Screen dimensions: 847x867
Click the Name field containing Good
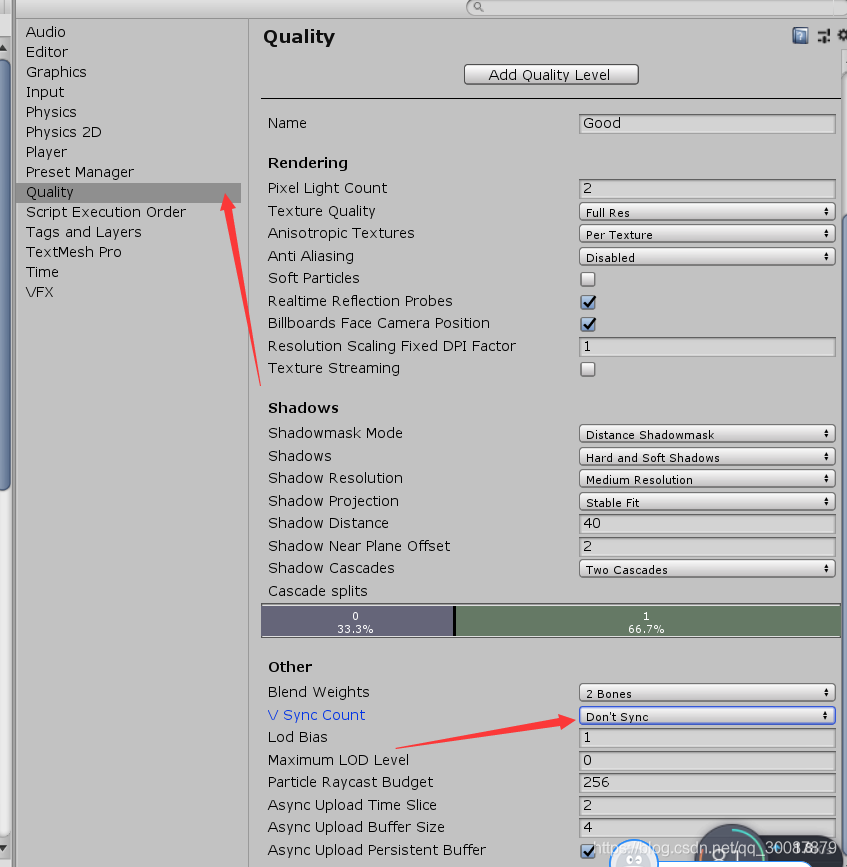coord(707,123)
